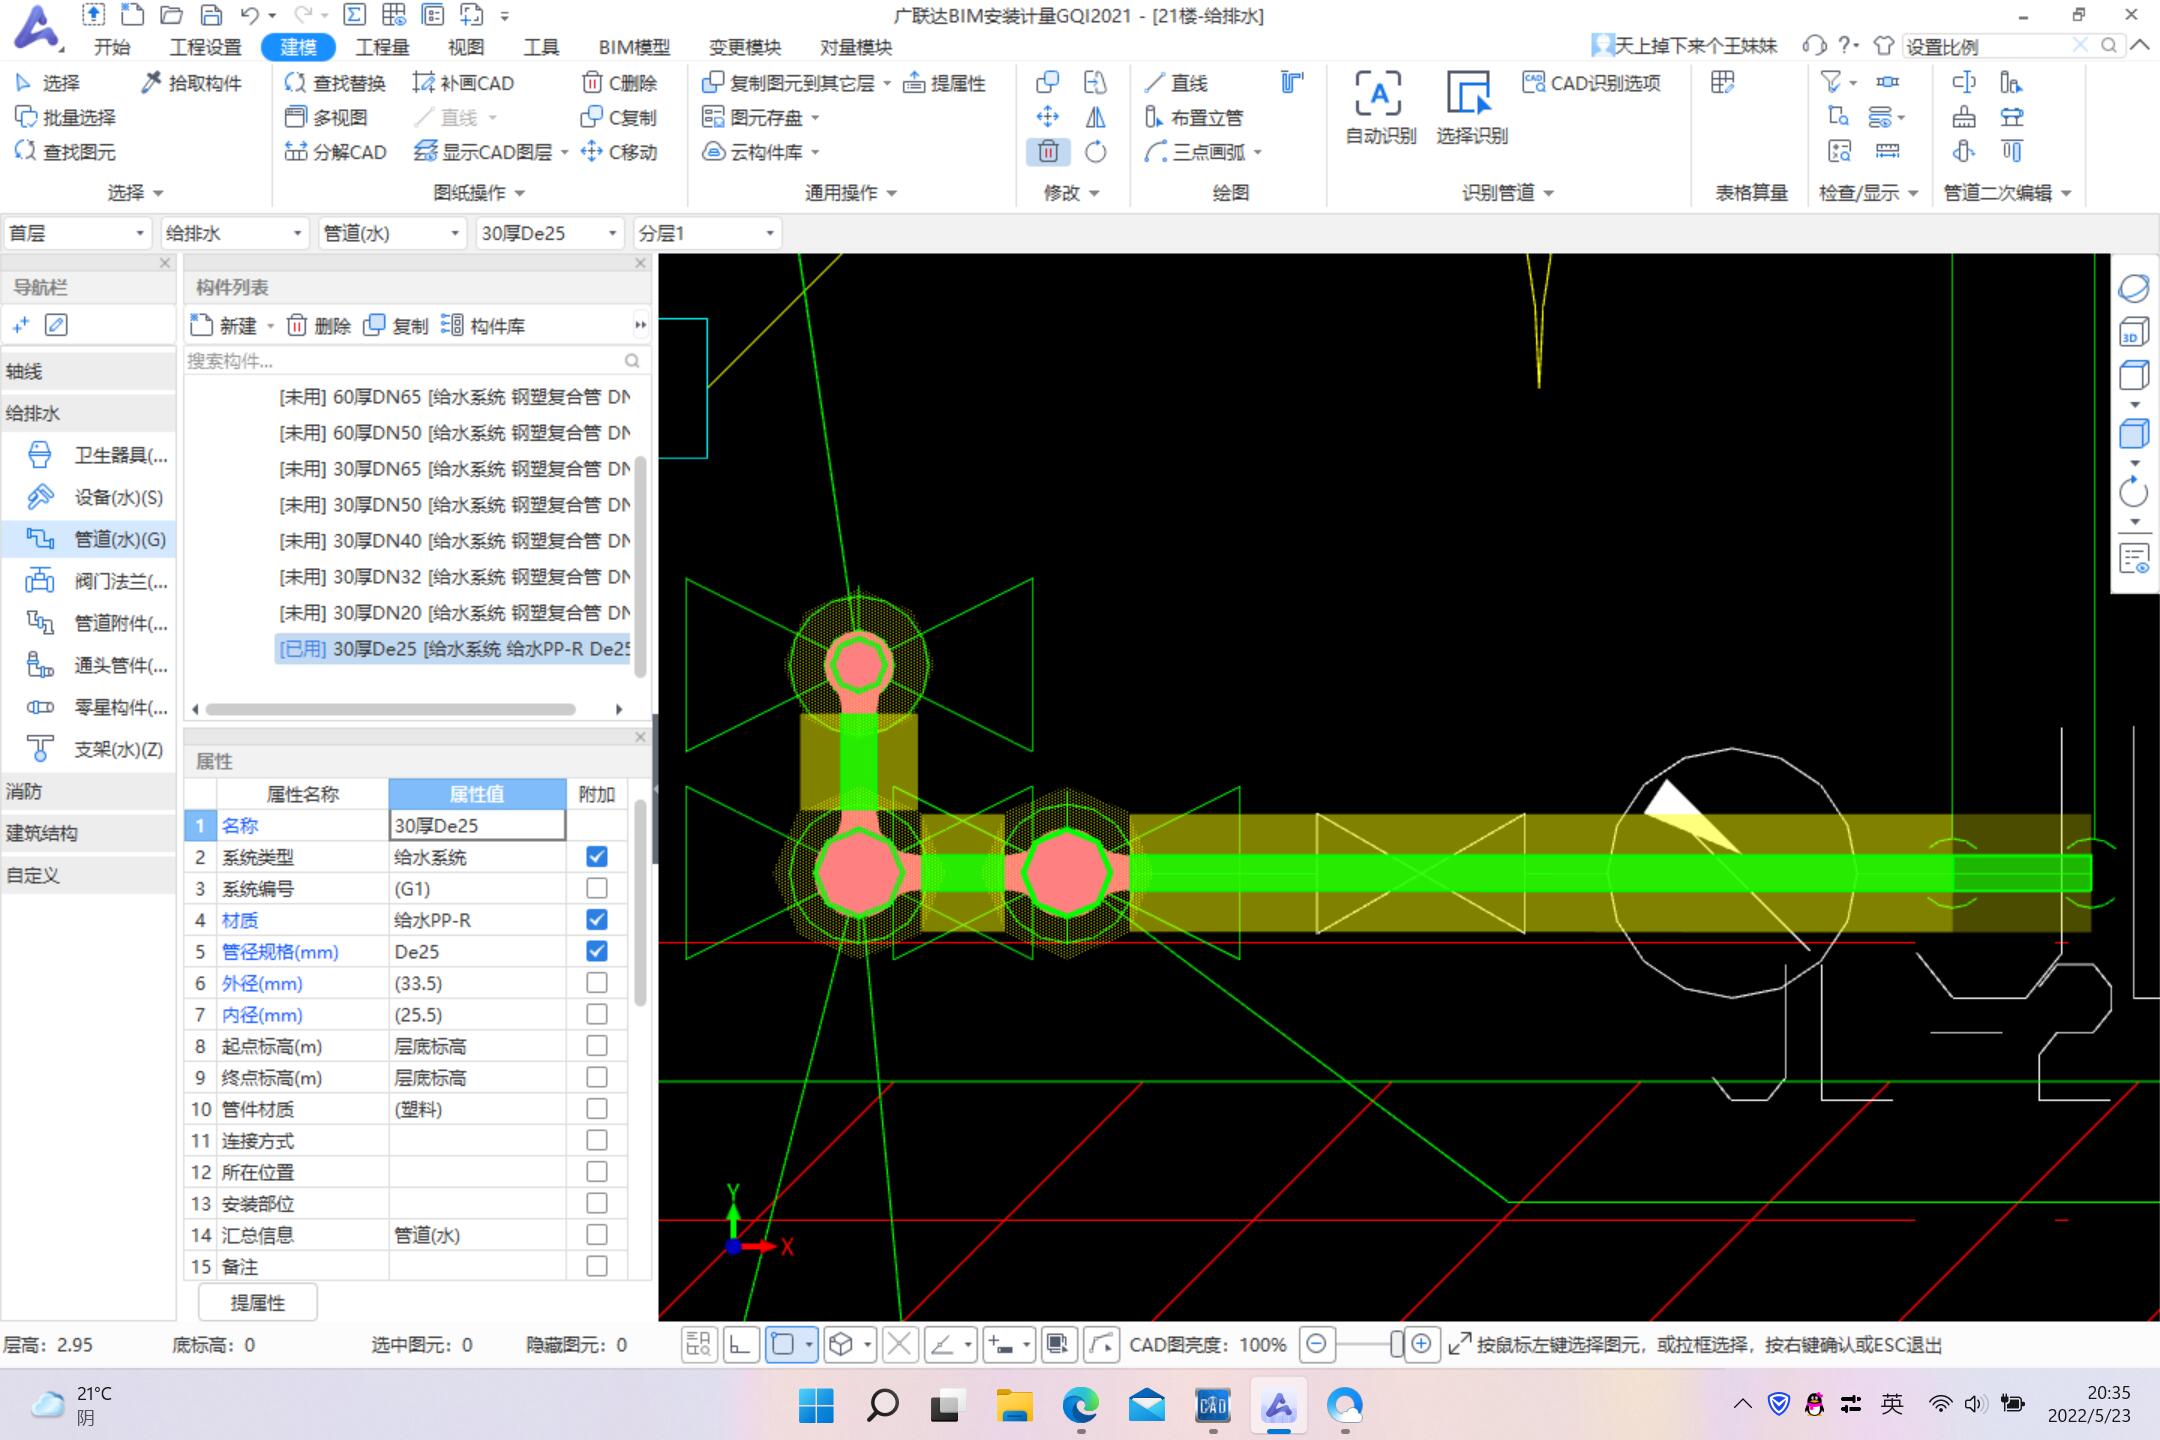The image size is (2160, 1440).
Task: Open the 视图 ribbon tab
Action: coord(465,47)
